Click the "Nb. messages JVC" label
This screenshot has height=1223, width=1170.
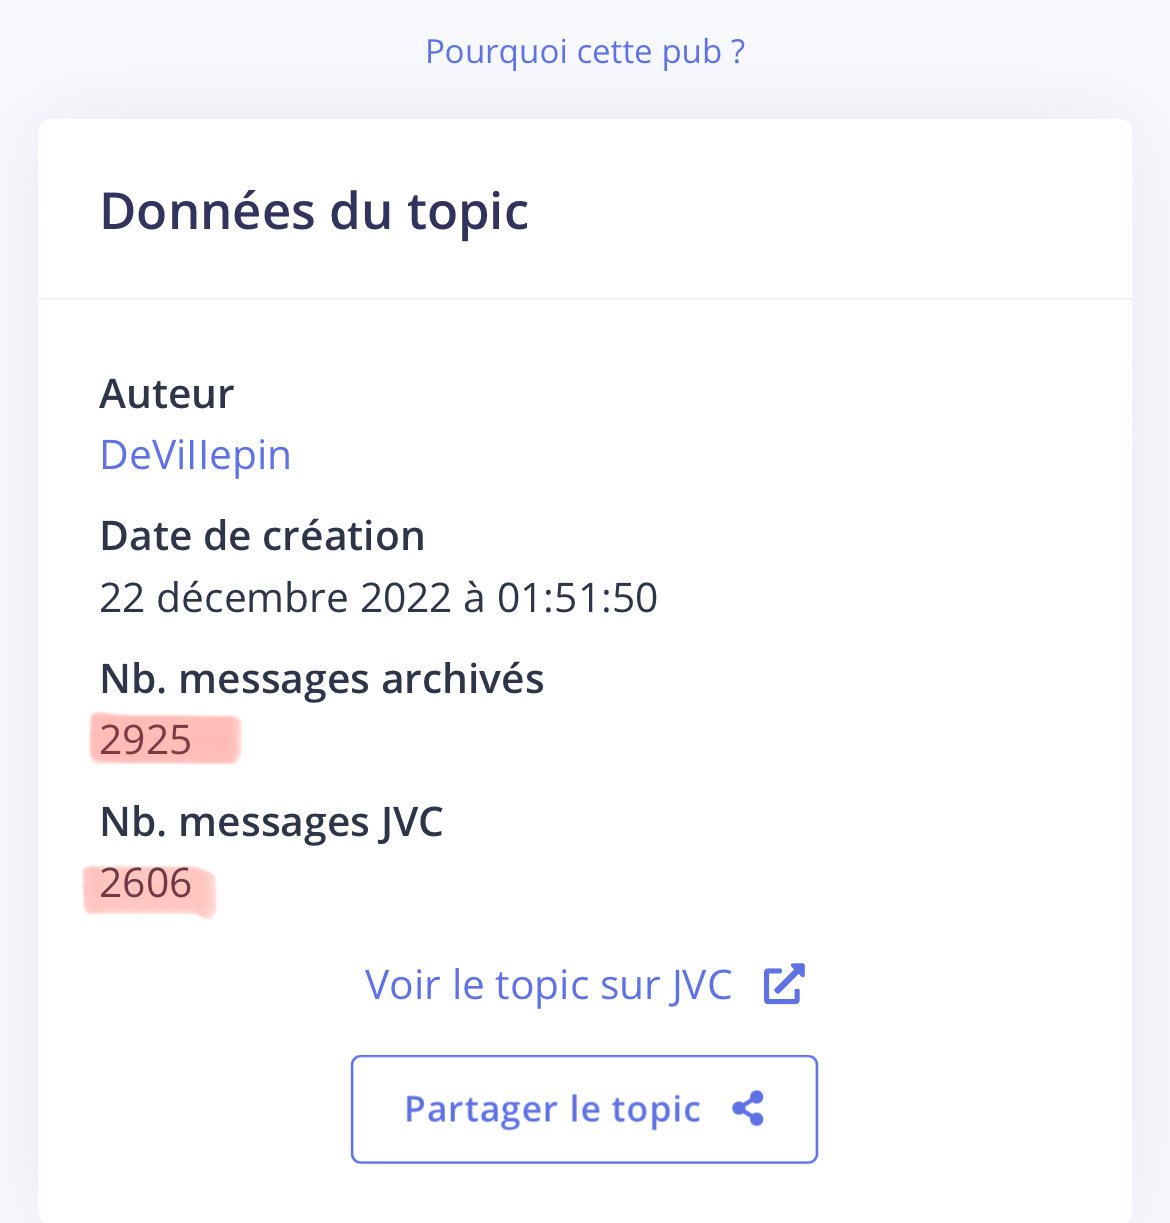coord(272,822)
